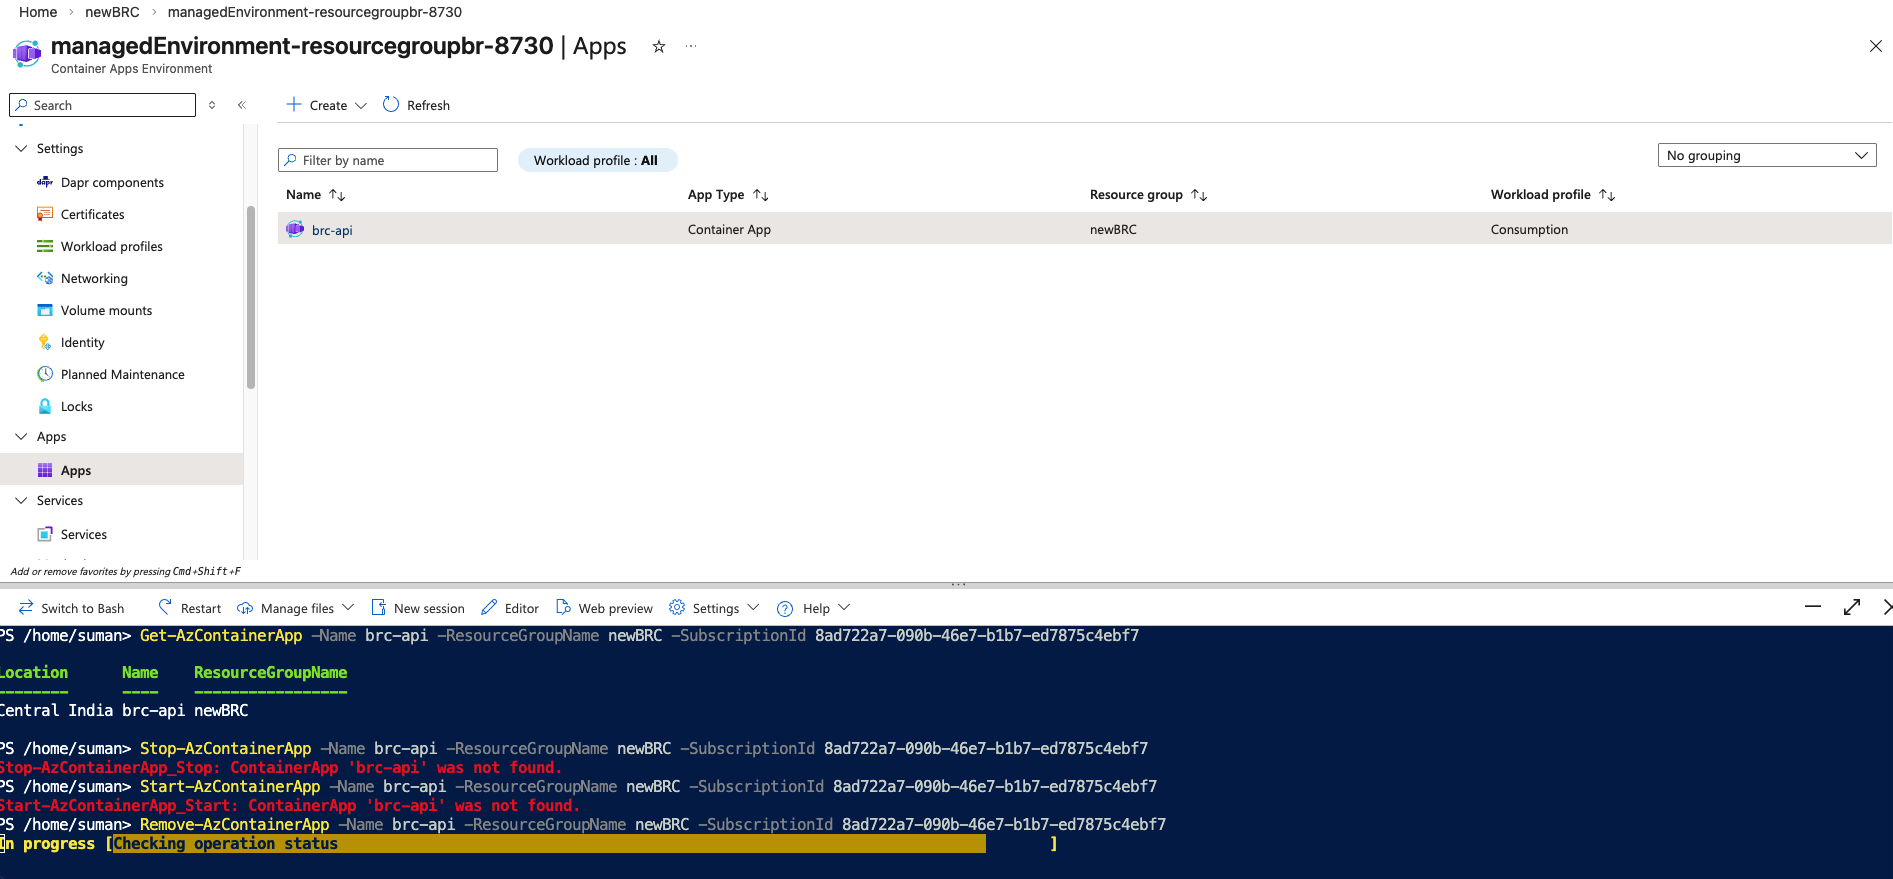Collapse the Apps section
Screen dimensions: 1893x879
21,436
